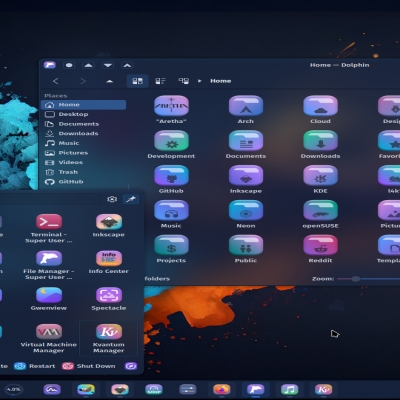Switch Dolphin to icons view mode

click(137, 81)
